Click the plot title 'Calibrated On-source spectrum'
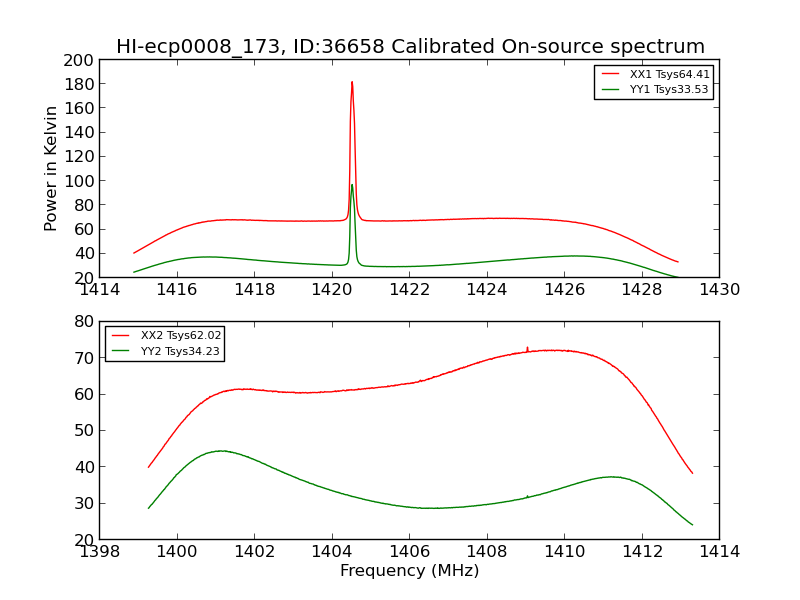This screenshot has width=800, height=600. (410, 47)
